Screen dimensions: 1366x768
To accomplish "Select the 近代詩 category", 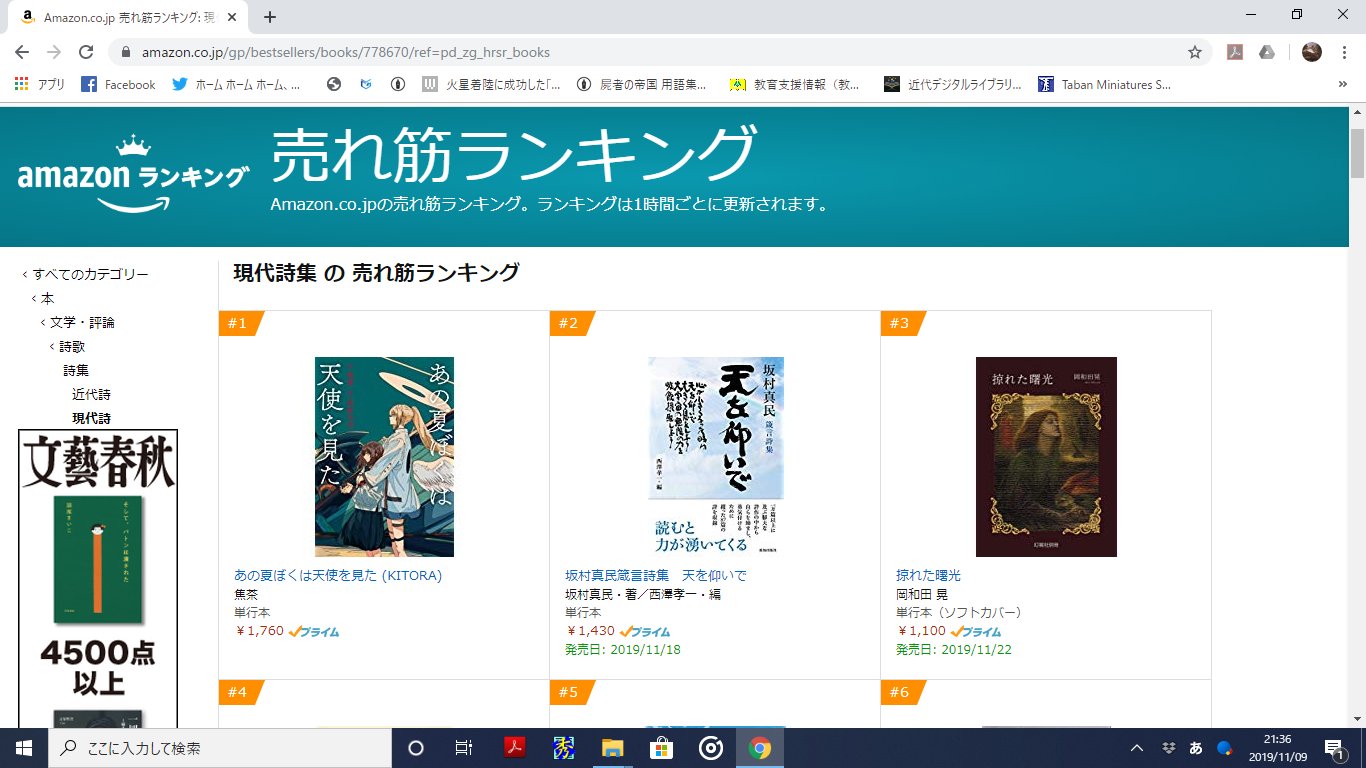I will [x=91, y=395].
